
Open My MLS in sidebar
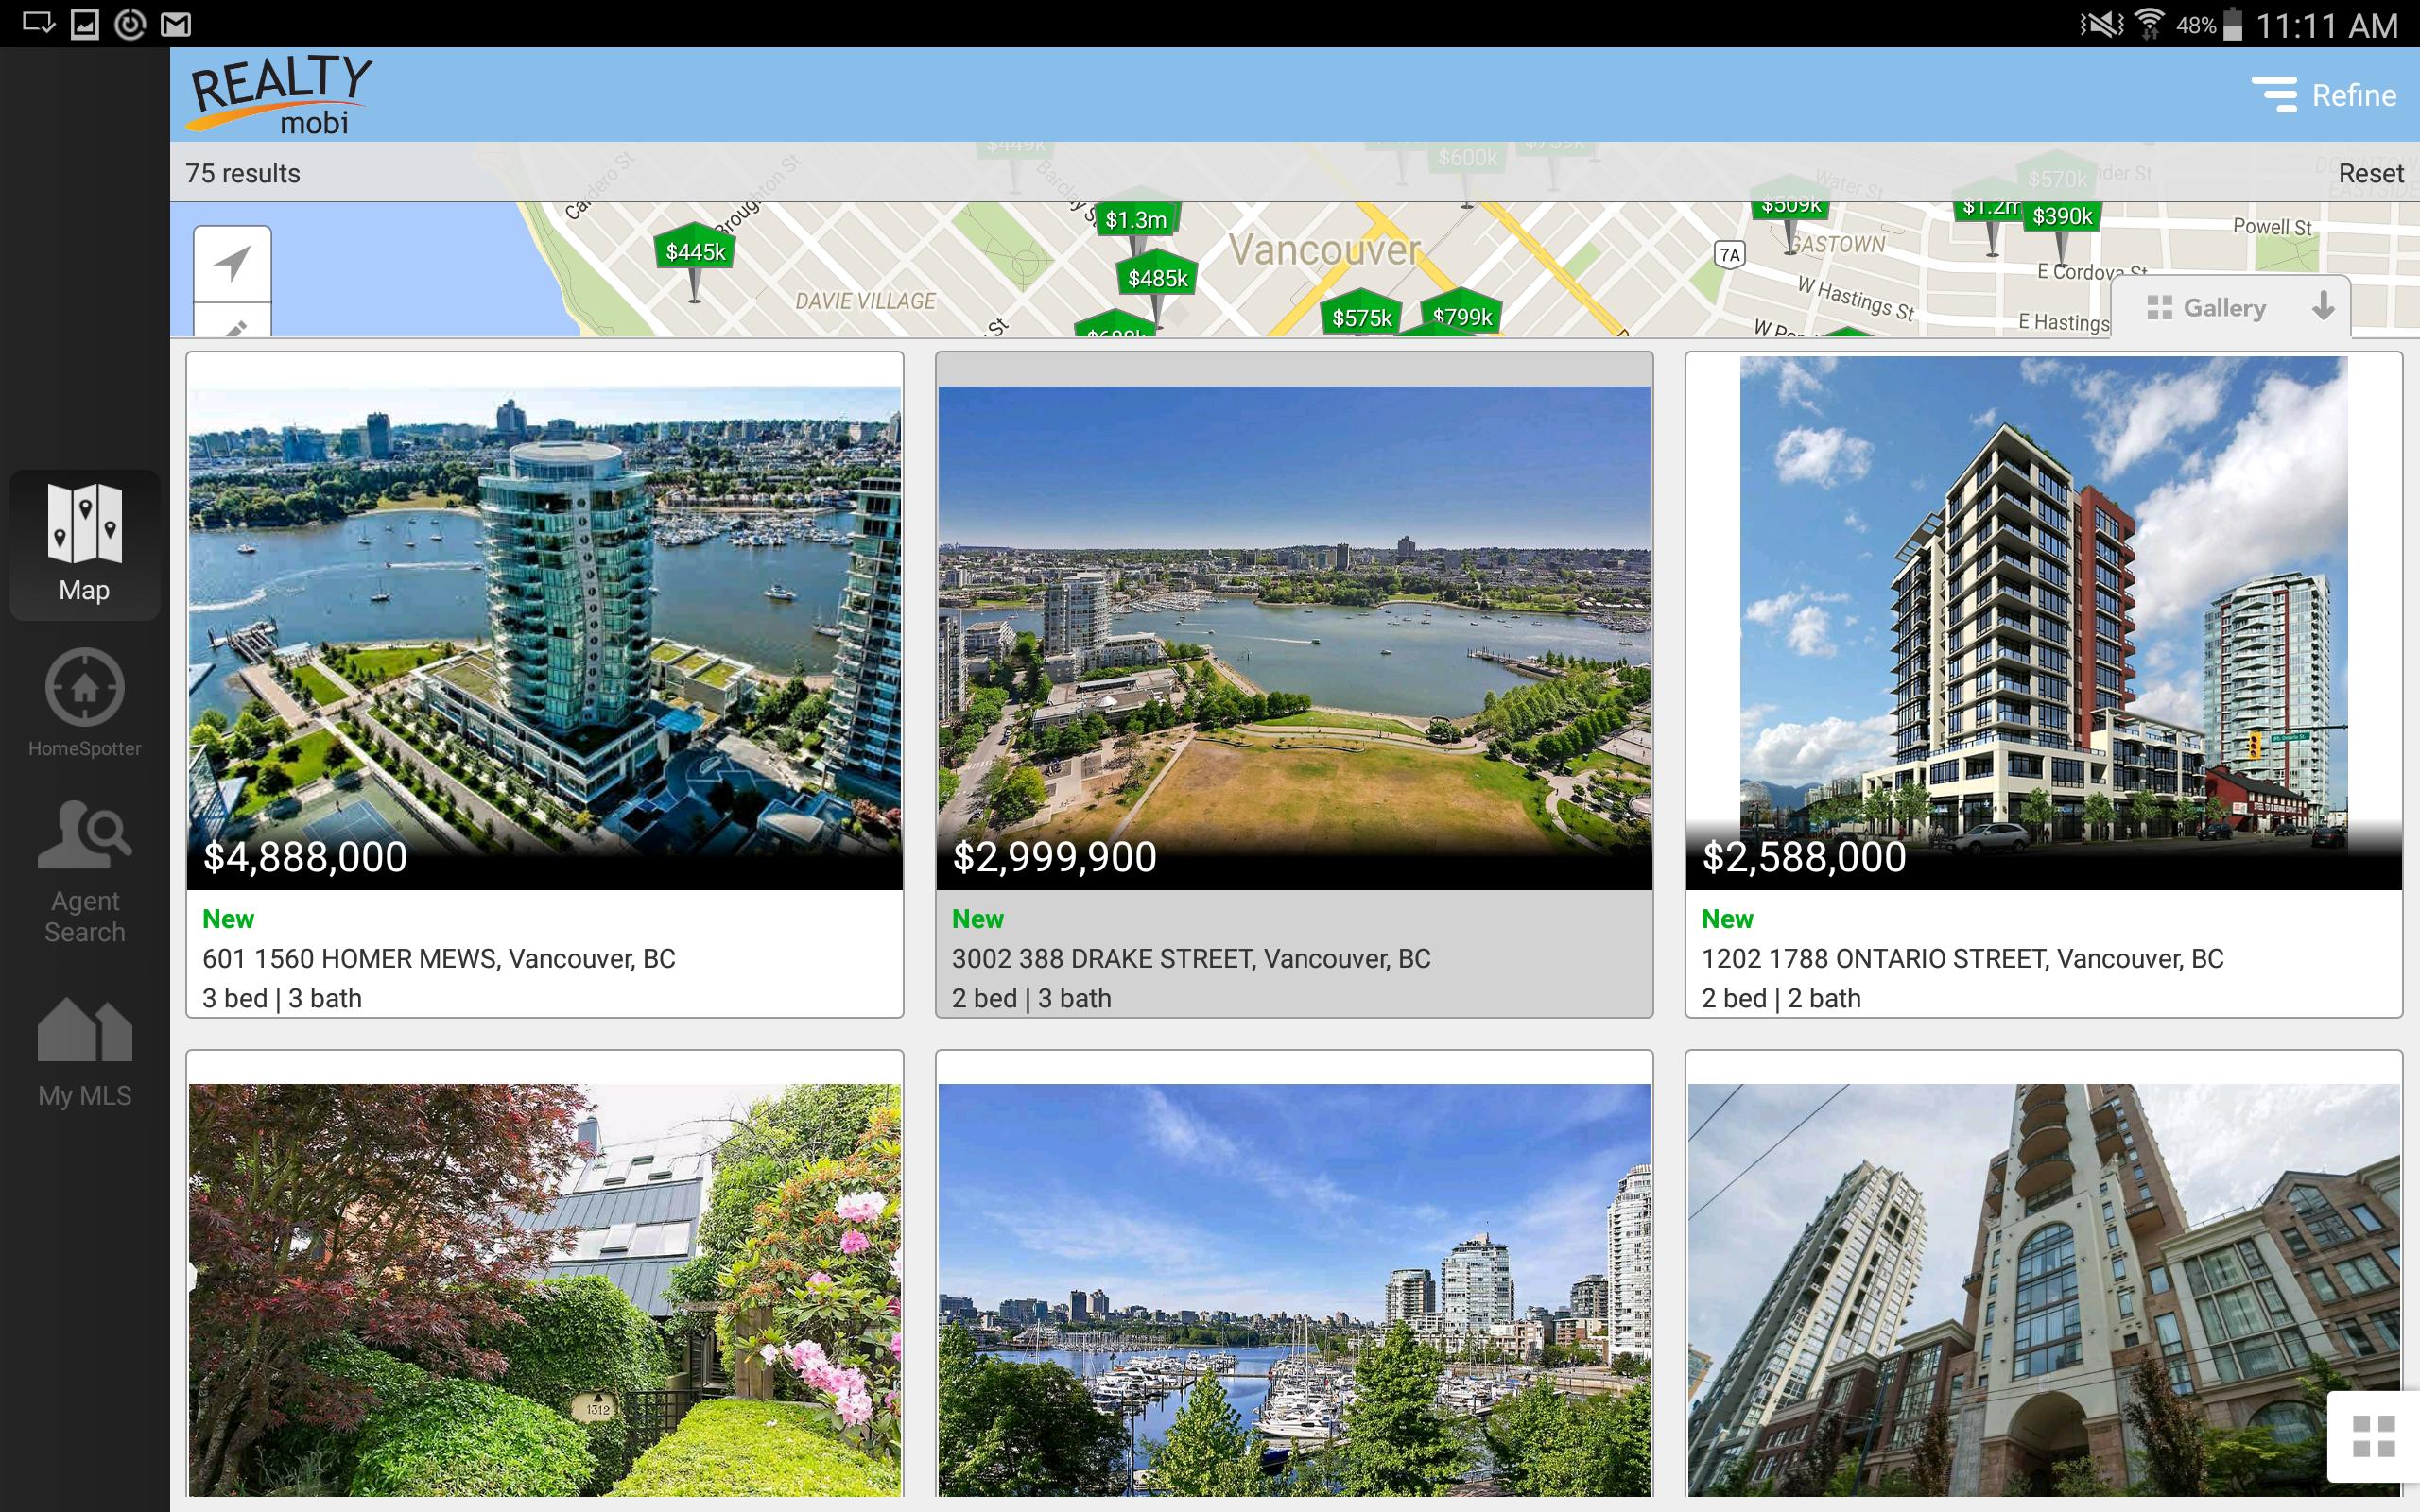pyautogui.click(x=85, y=1053)
